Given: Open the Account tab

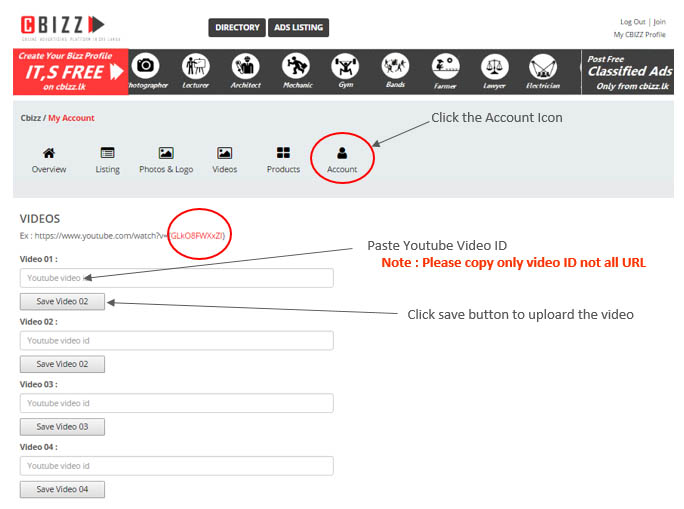Looking at the screenshot, I should pos(342,160).
